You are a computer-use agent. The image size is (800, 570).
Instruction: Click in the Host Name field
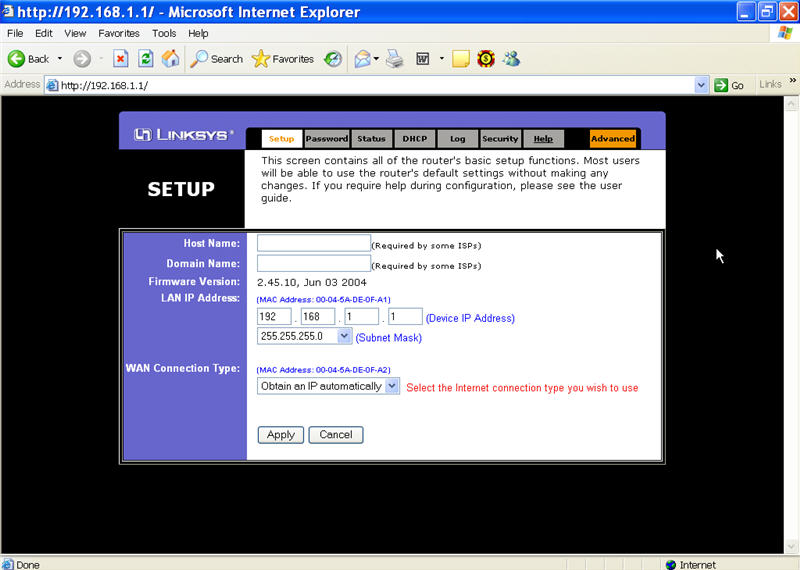click(314, 243)
